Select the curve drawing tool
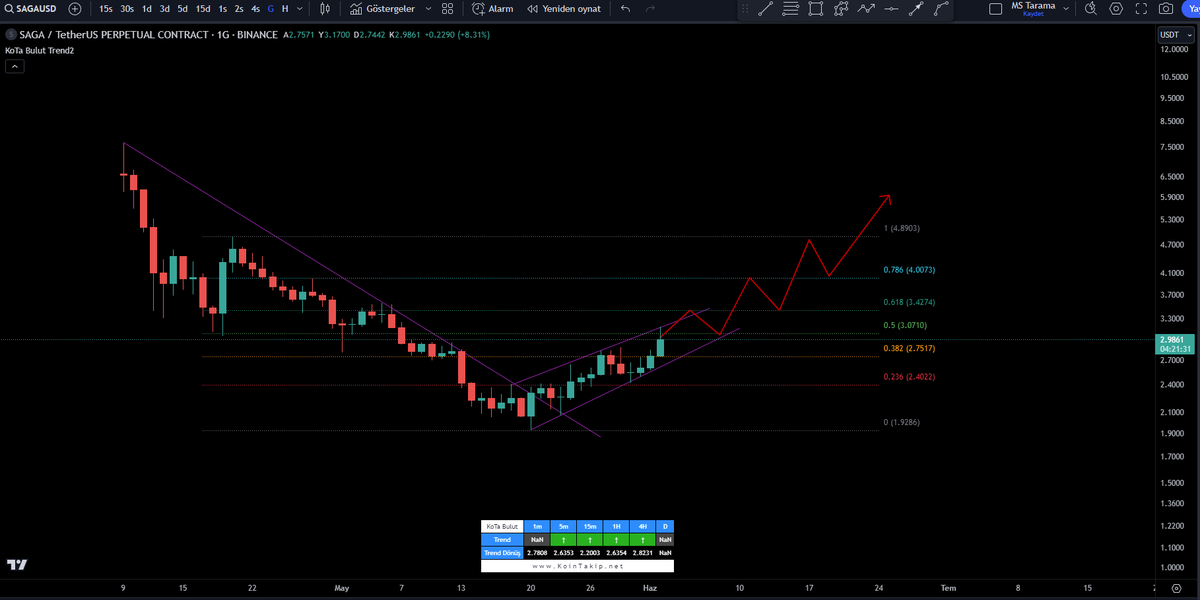Screen dimensions: 1200x600 [x=941, y=9]
